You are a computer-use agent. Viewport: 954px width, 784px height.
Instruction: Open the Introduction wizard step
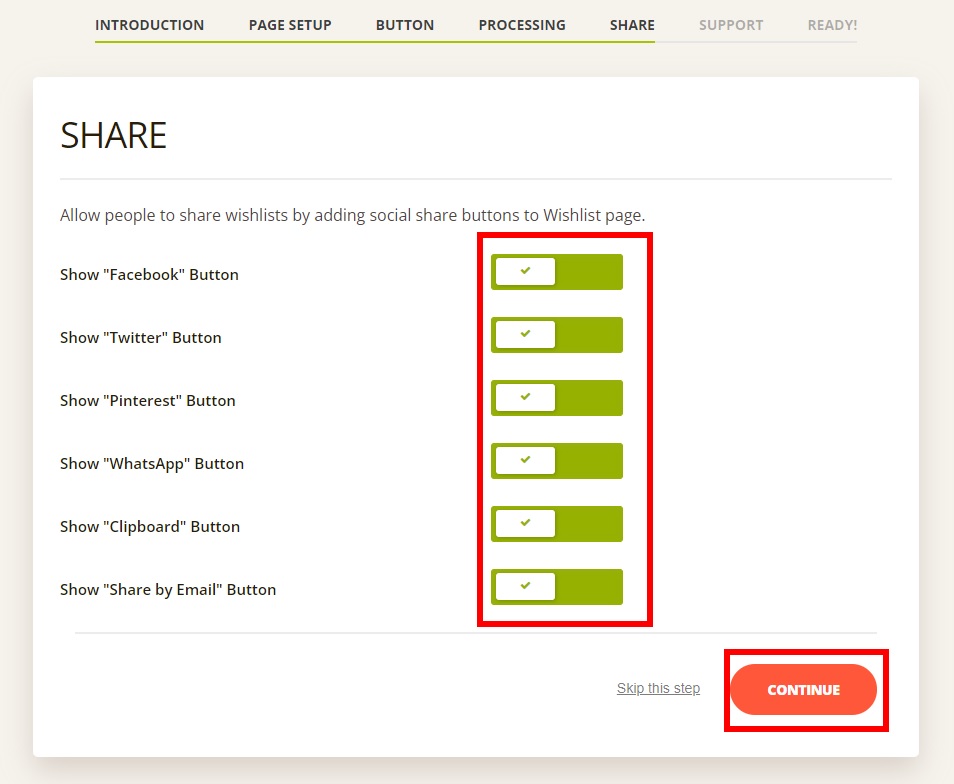coord(150,25)
